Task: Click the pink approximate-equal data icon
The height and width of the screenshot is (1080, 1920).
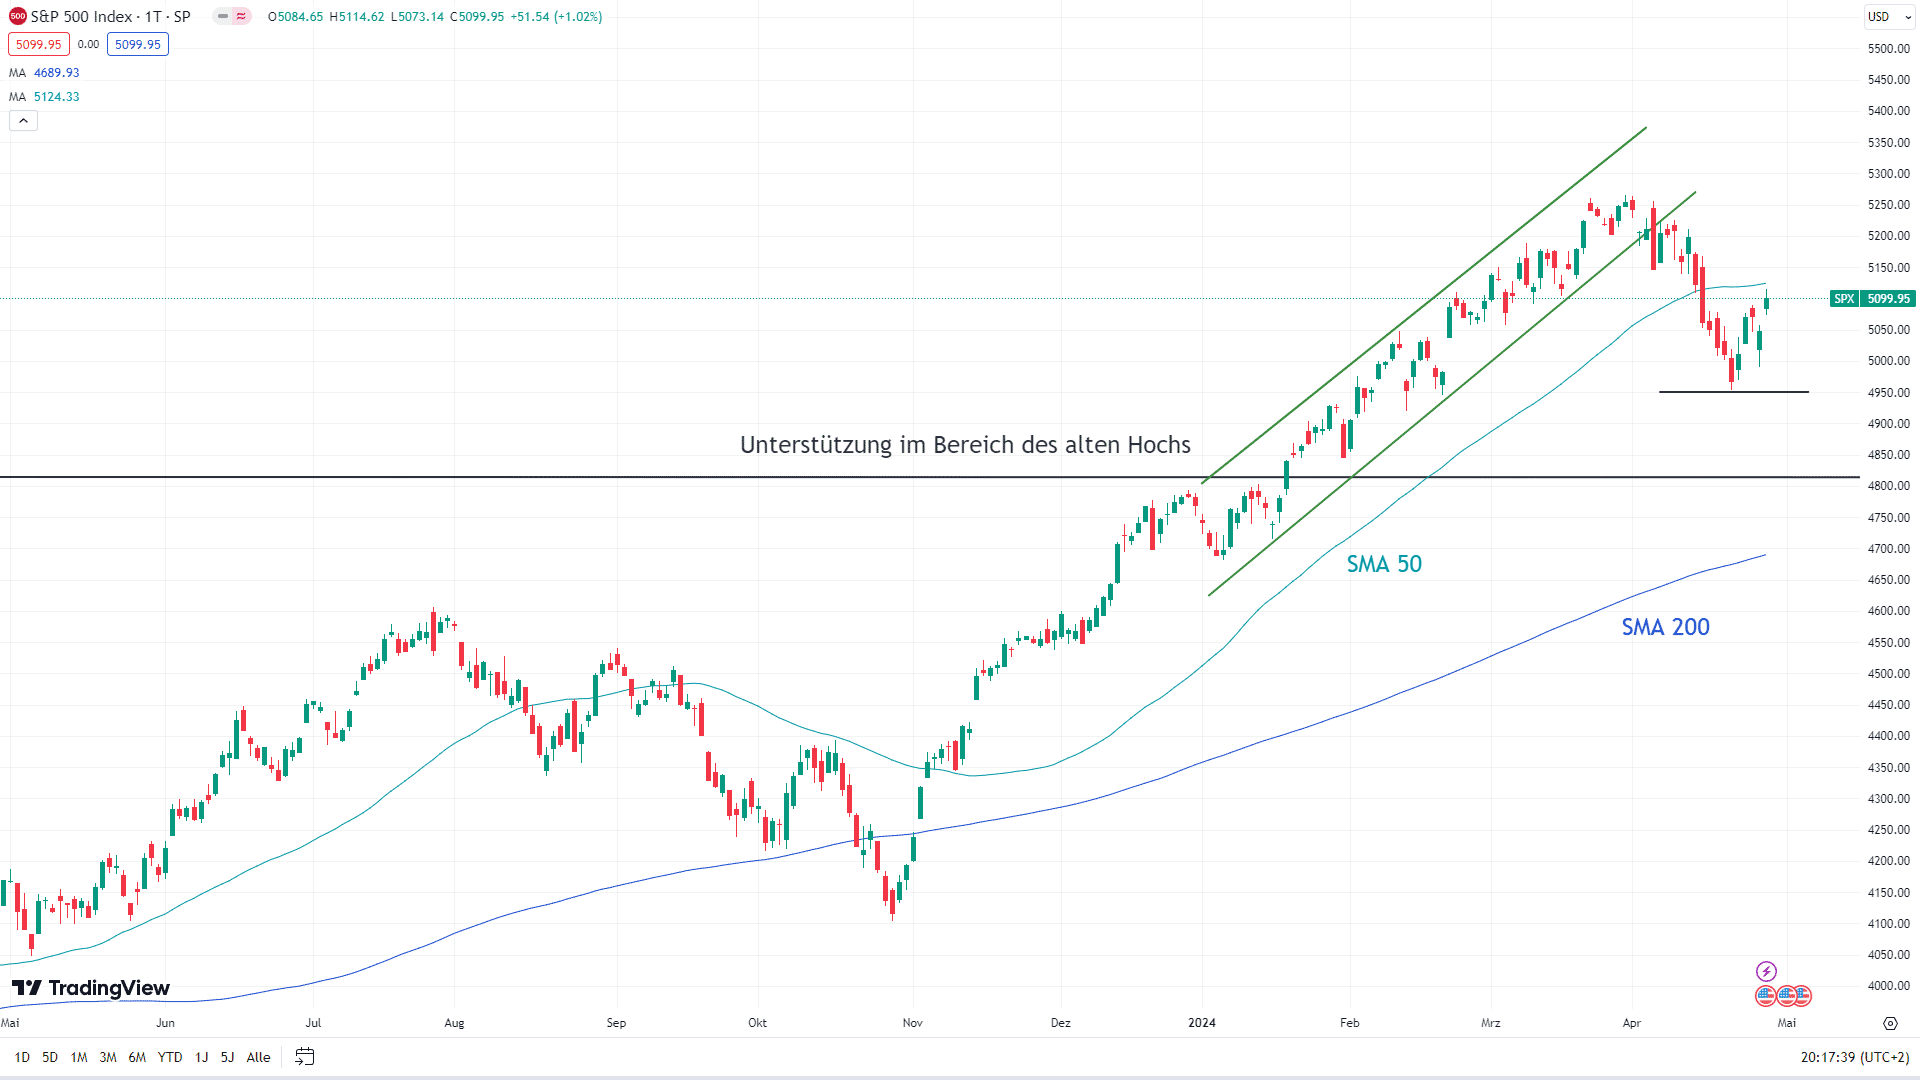Action: [x=241, y=16]
